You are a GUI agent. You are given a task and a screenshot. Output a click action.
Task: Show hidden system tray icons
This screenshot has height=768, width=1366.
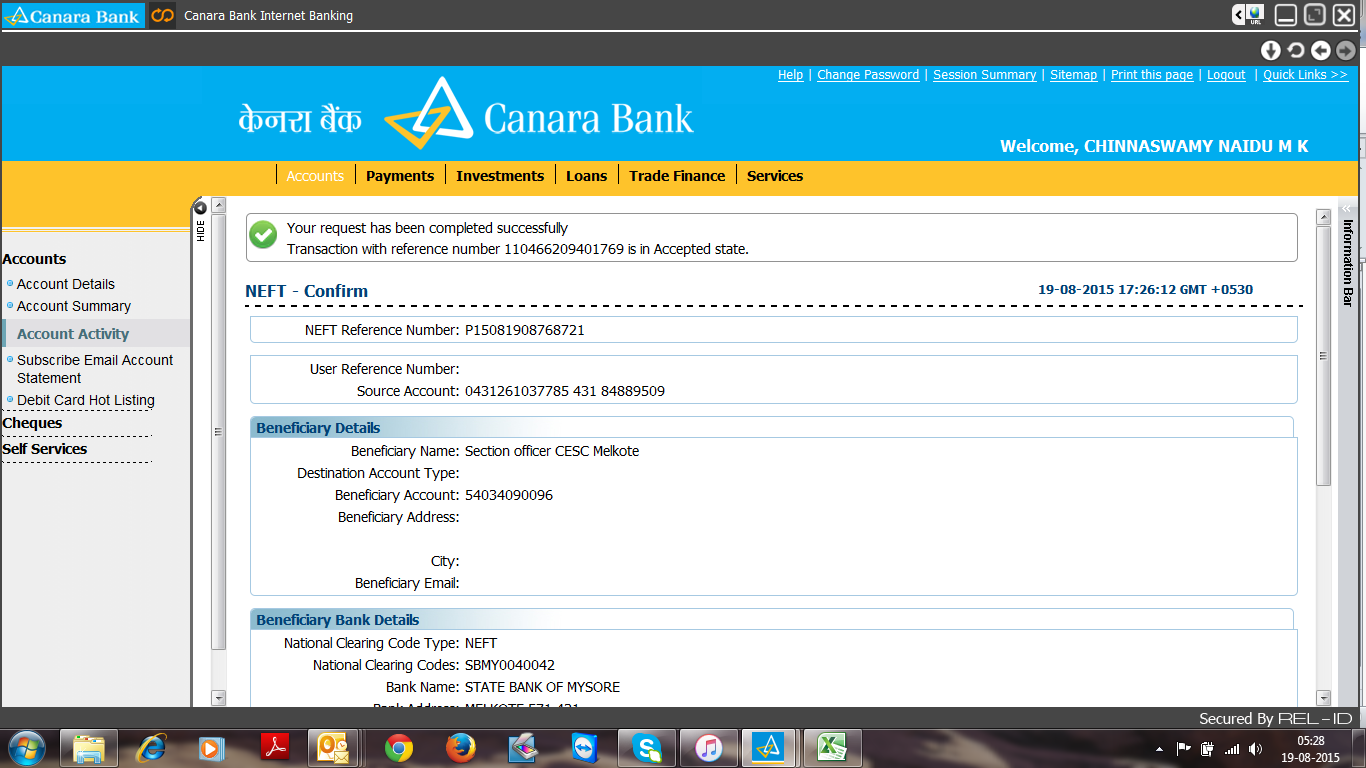tap(1159, 748)
